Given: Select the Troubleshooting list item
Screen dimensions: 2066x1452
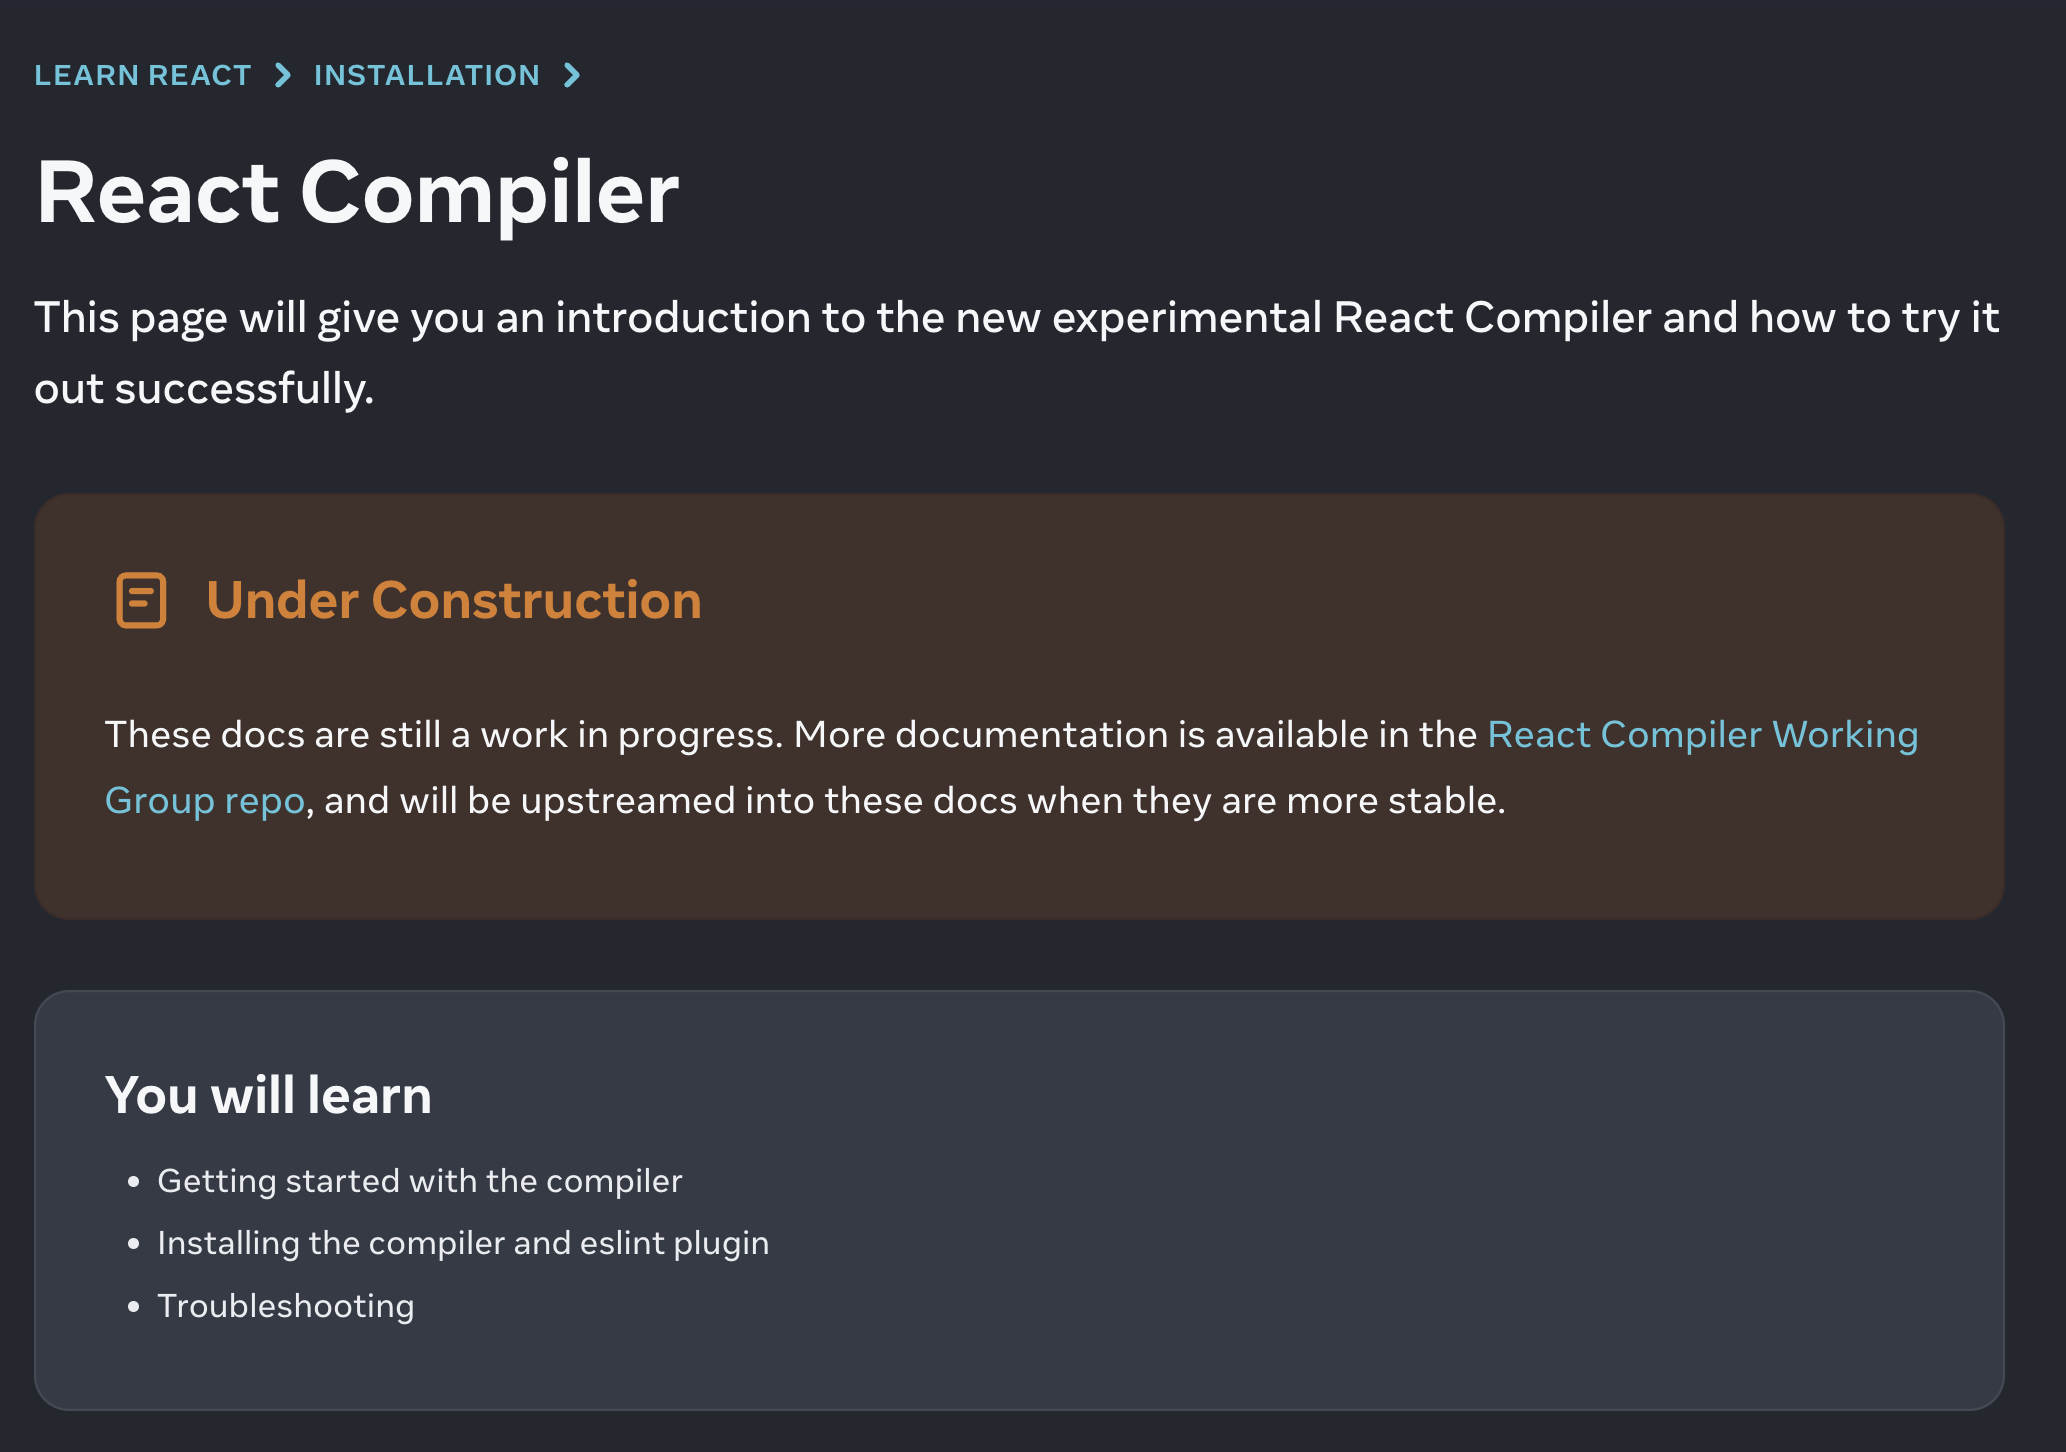Looking at the screenshot, I should click(286, 1306).
